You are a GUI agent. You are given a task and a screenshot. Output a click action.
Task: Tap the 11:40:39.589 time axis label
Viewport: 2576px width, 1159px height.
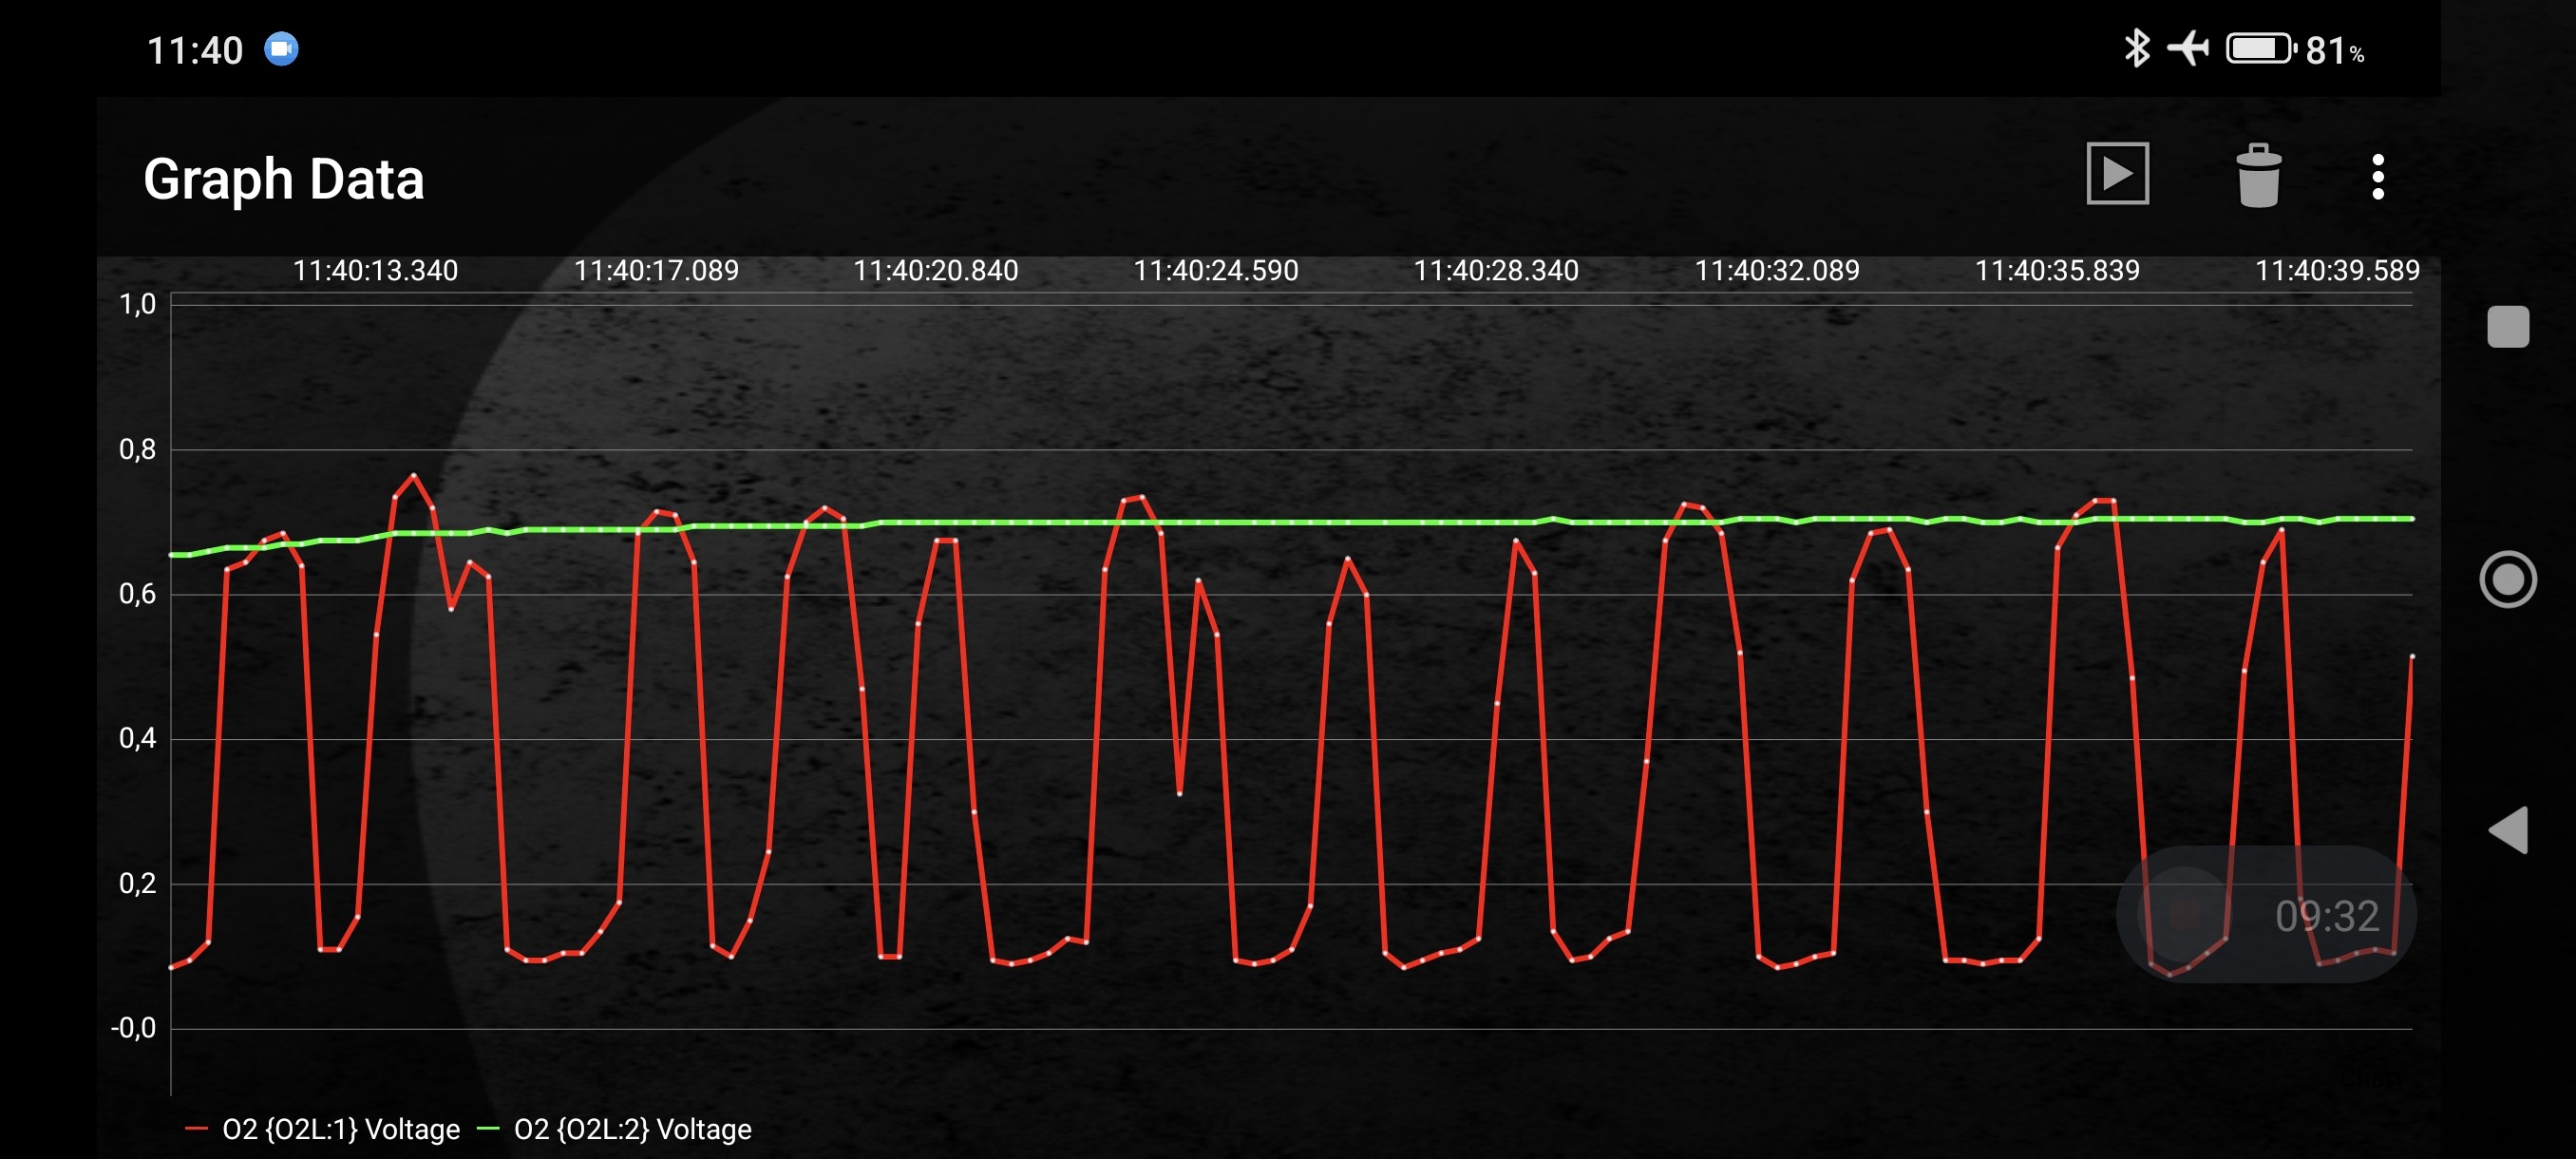(x=2337, y=270)
